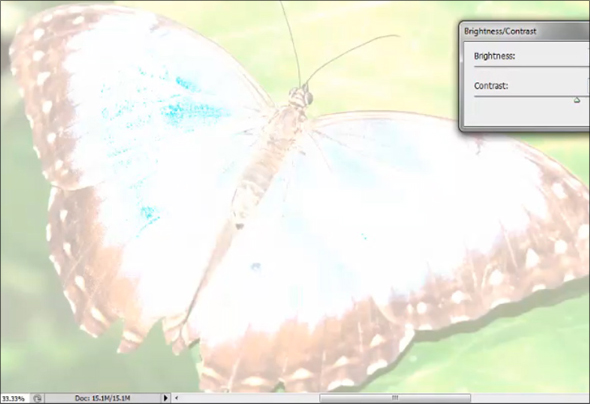Open the status bar black arrow flyout
590x404 pixels.
[166, 398]
